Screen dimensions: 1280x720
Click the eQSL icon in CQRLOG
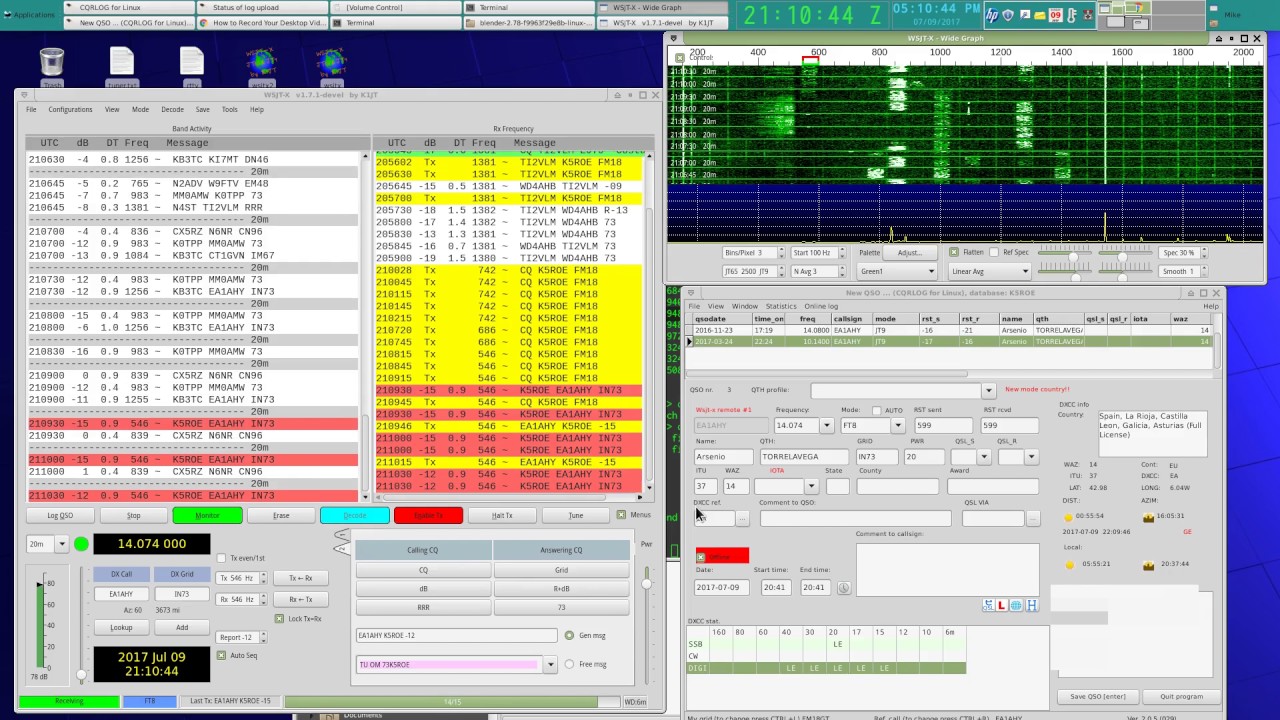(988, 605)
